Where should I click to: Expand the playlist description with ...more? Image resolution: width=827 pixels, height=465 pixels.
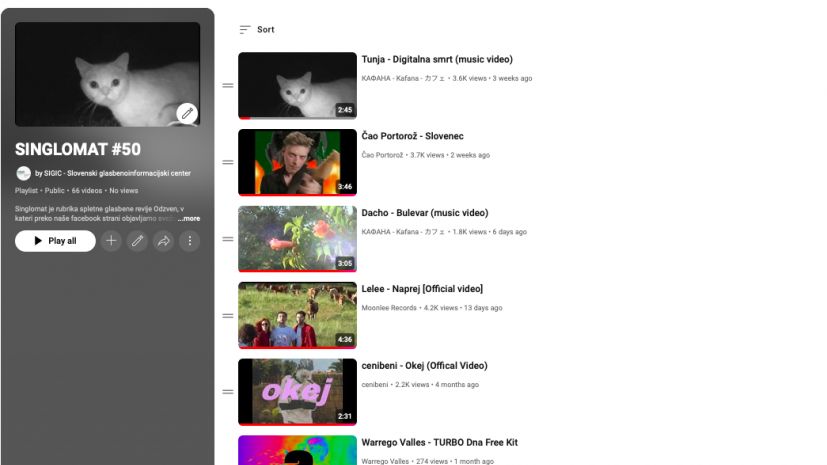(189, 218)
